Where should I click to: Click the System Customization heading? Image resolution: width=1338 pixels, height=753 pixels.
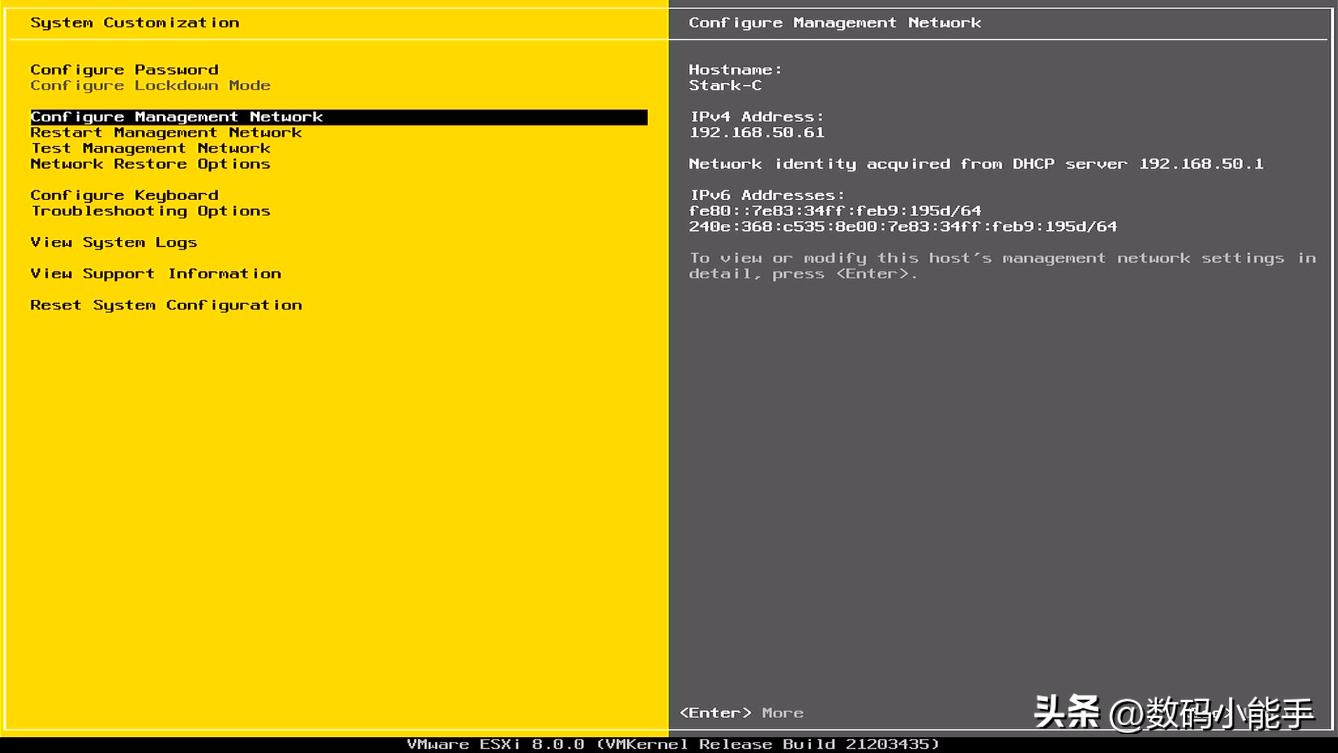point(135,22)
